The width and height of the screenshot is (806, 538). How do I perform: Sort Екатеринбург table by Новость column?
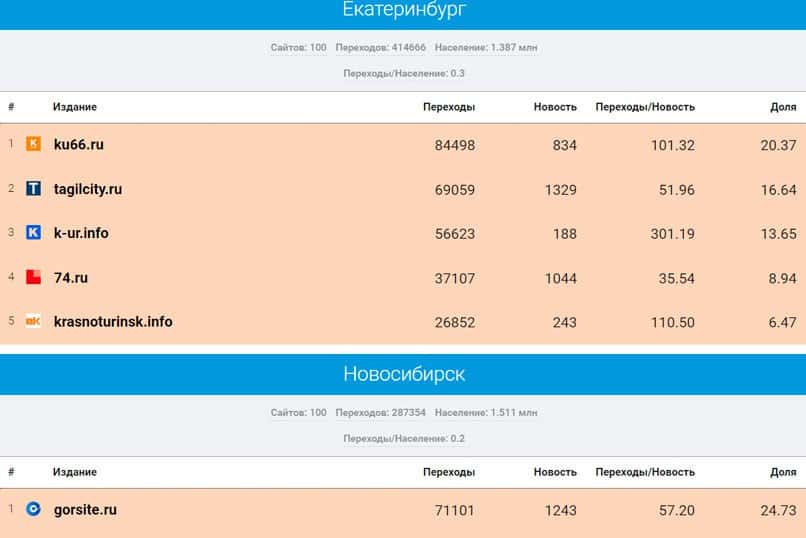pyautogui.click(x=555, y=107)
